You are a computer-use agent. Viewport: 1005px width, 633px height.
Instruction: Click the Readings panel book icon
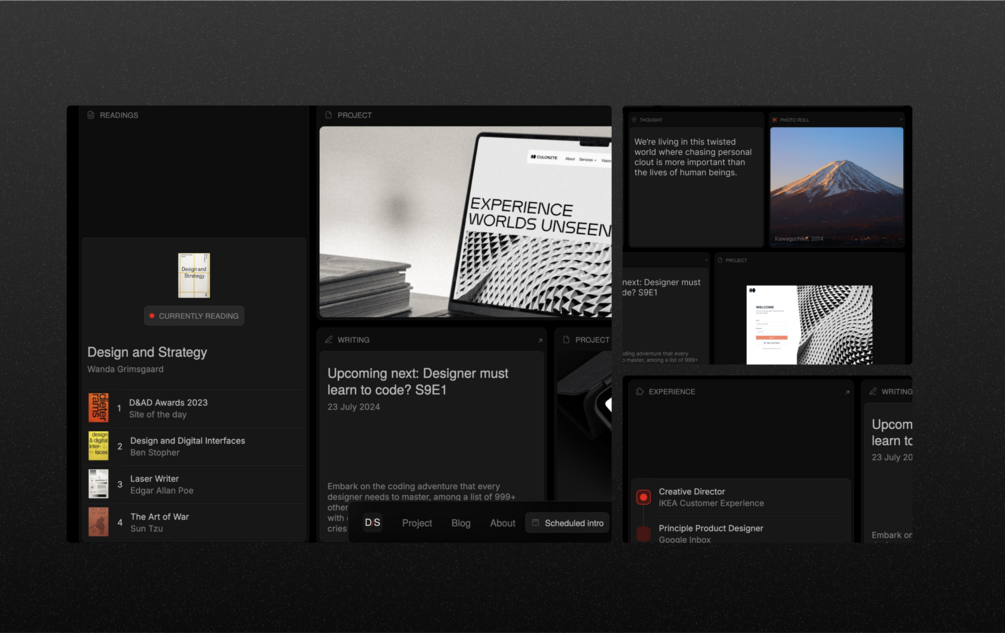(x=91, y=115)
